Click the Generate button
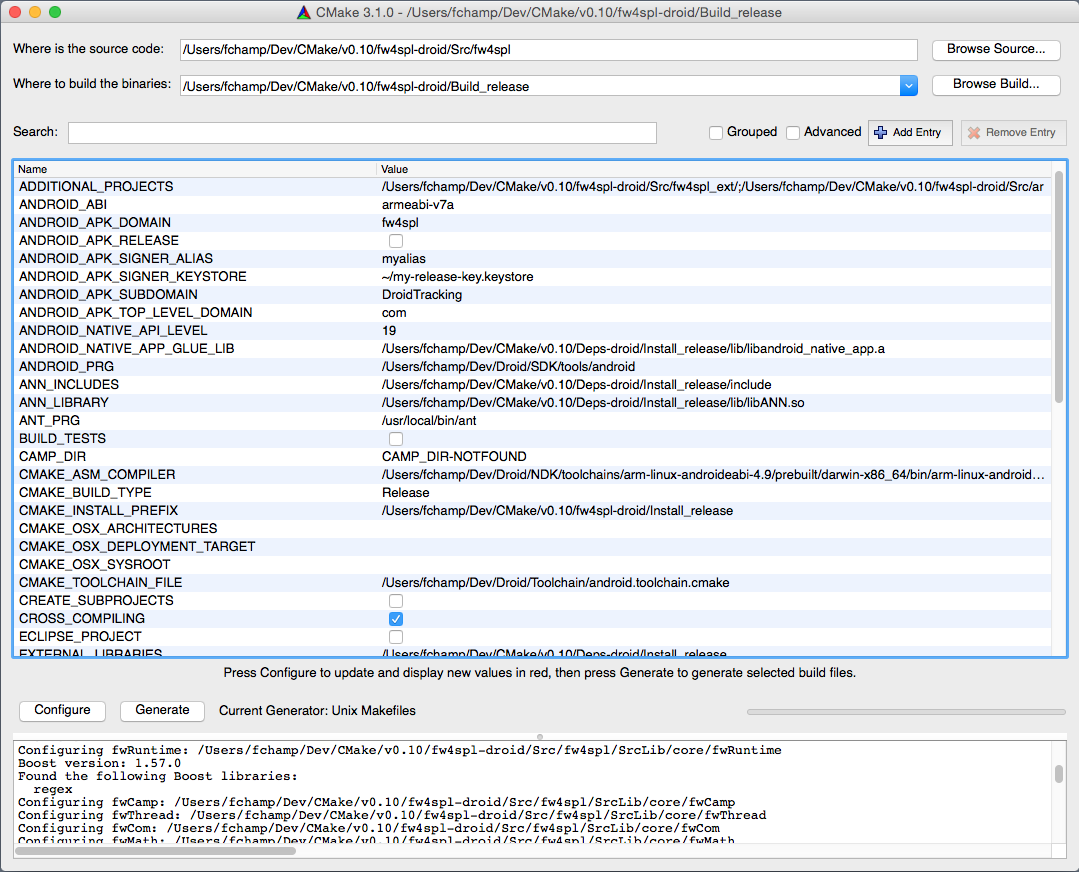 click(162, 710)
